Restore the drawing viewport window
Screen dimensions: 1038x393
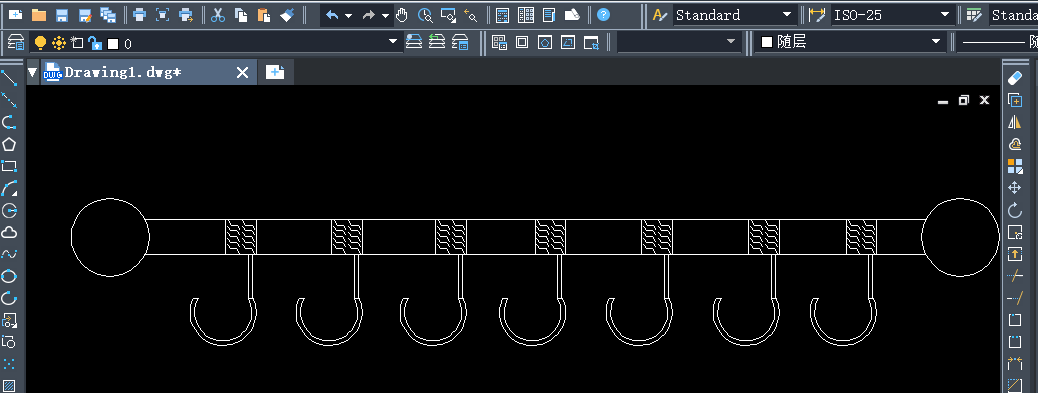click(964, 100)
